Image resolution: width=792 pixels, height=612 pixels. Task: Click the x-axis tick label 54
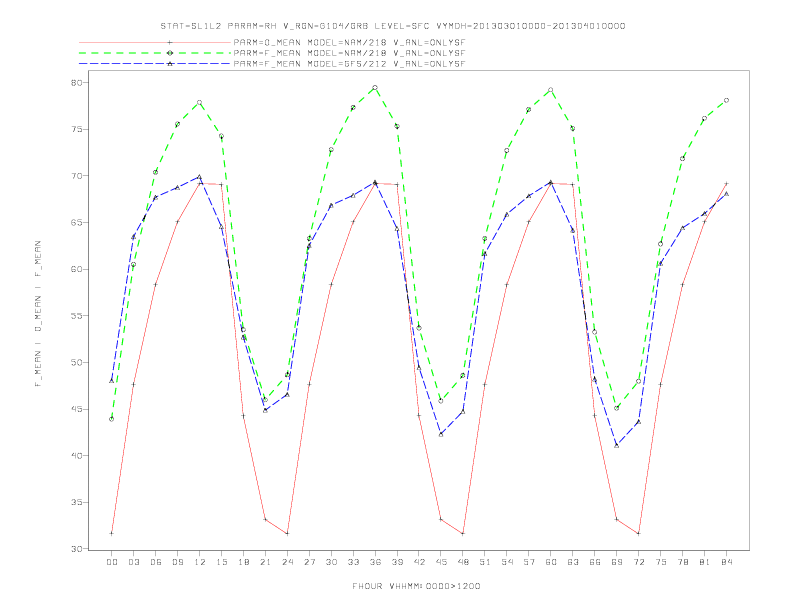click(507, 562)
